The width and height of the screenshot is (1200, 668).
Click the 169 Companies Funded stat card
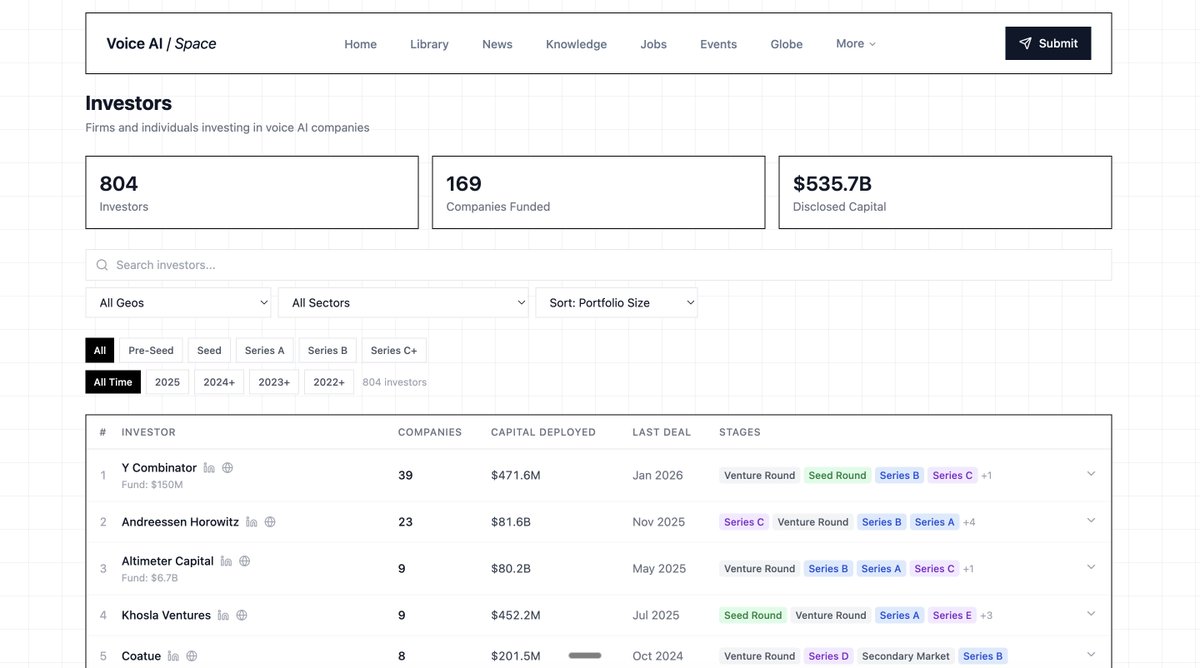click(x=598, y=192)
